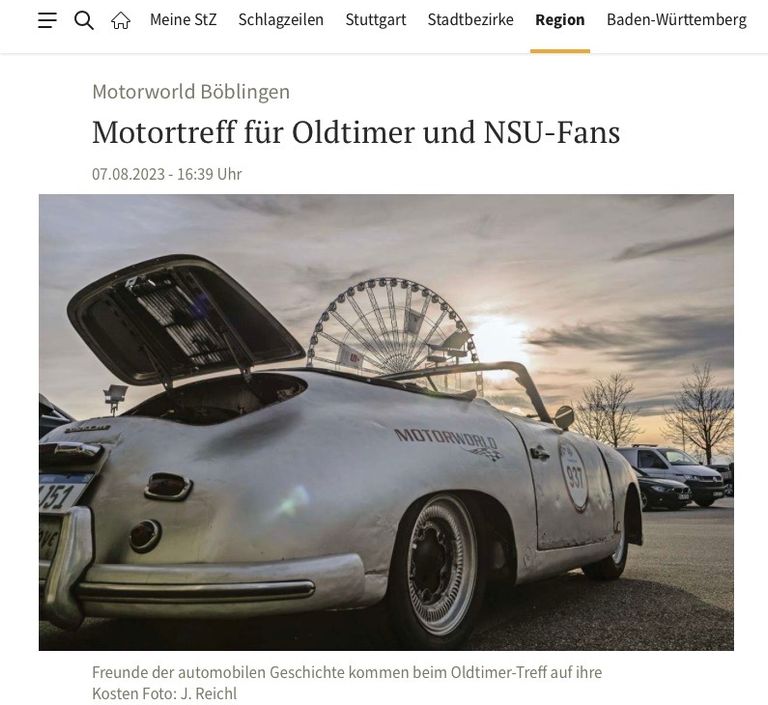Select the Schlagzeilen nav item
Viewport: 768px width, 705px height.
tap(281, 20)
